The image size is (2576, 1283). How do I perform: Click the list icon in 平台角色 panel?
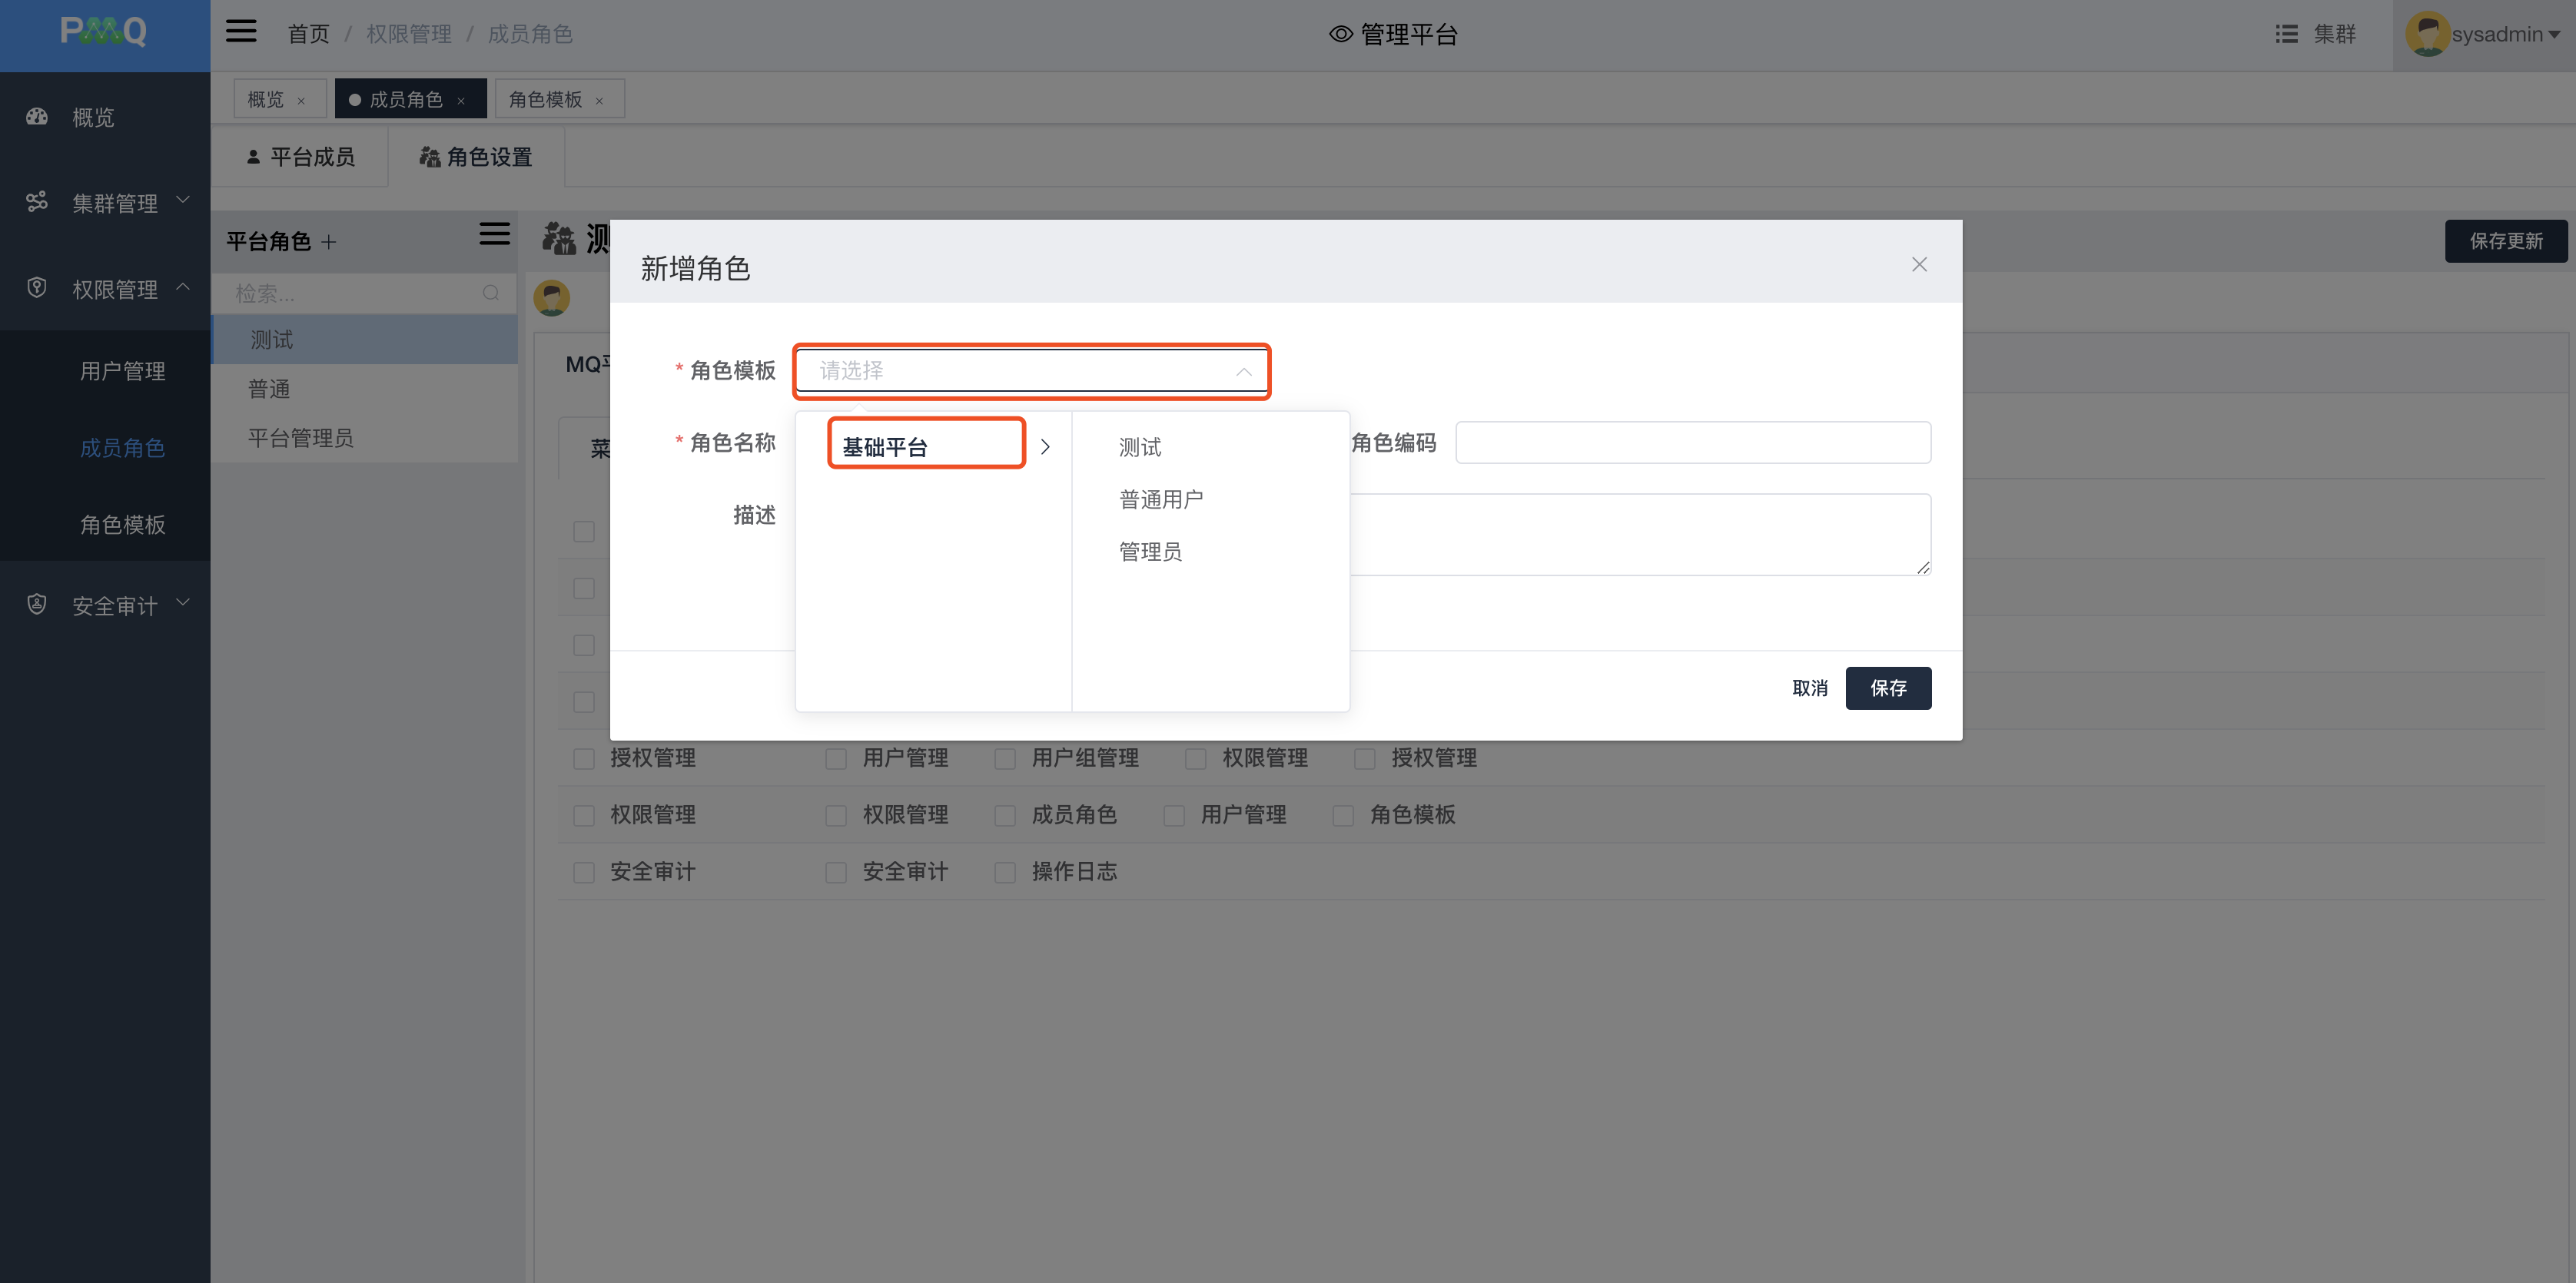pos(494,234)
